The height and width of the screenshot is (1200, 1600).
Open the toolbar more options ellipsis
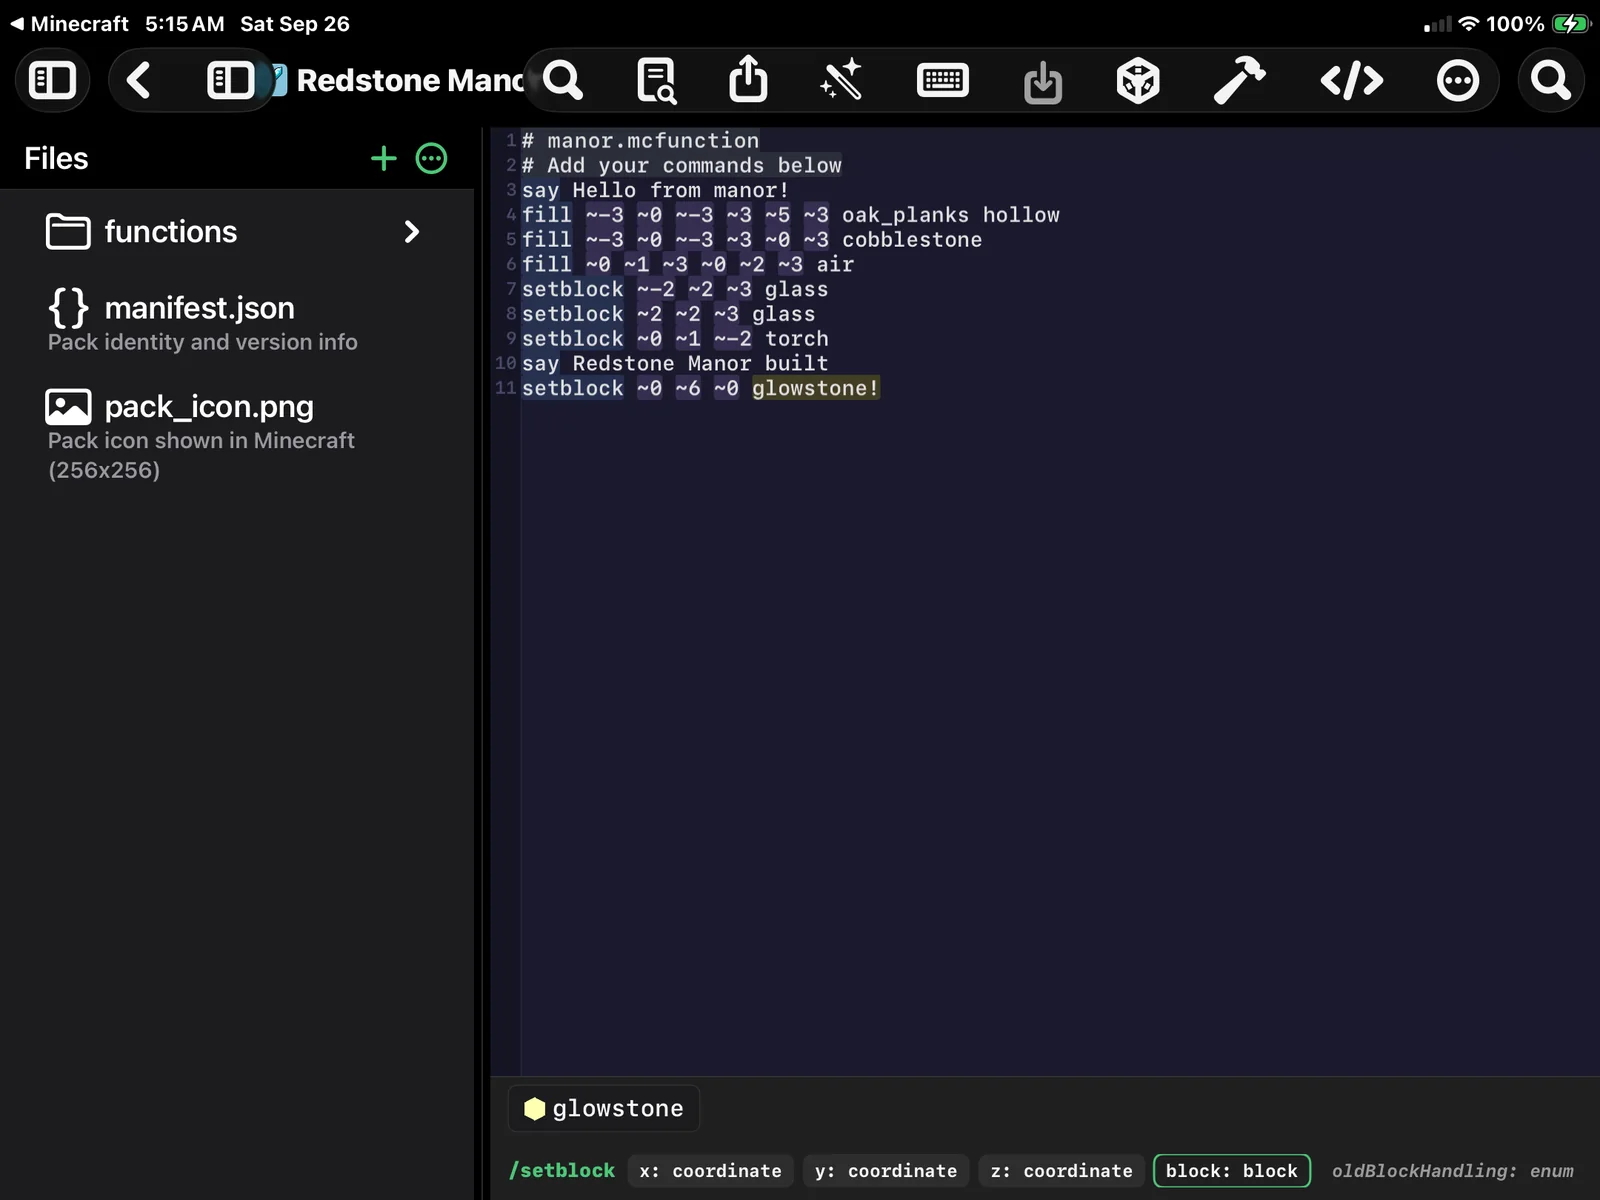point(1457,80)
